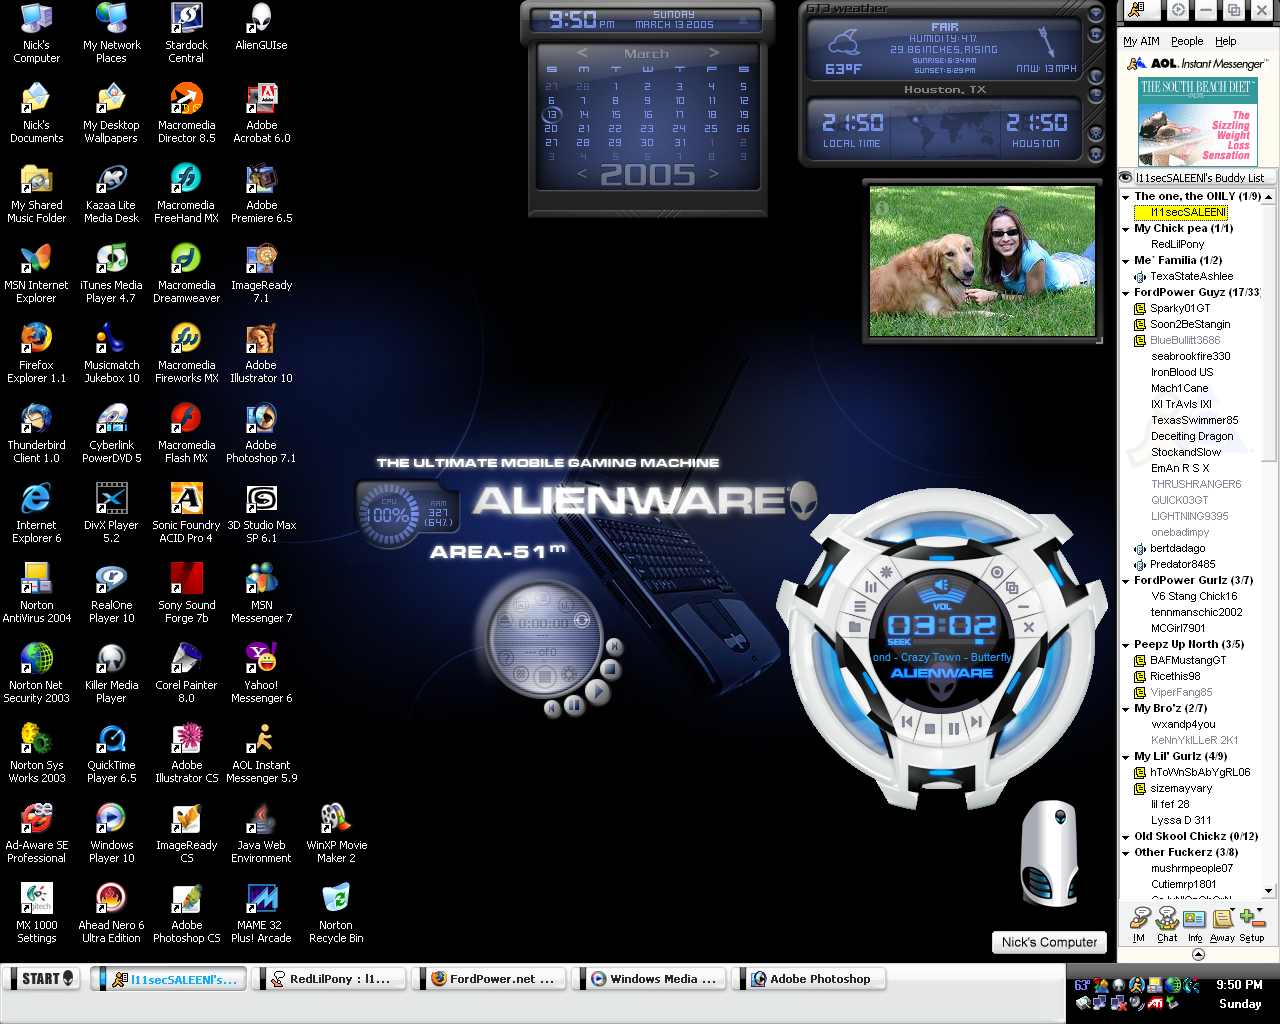Screen dimensions: 1280x1024
Task: Skip to next track on Alienware player
Action: pyautogui.click(x=976, y=721)
